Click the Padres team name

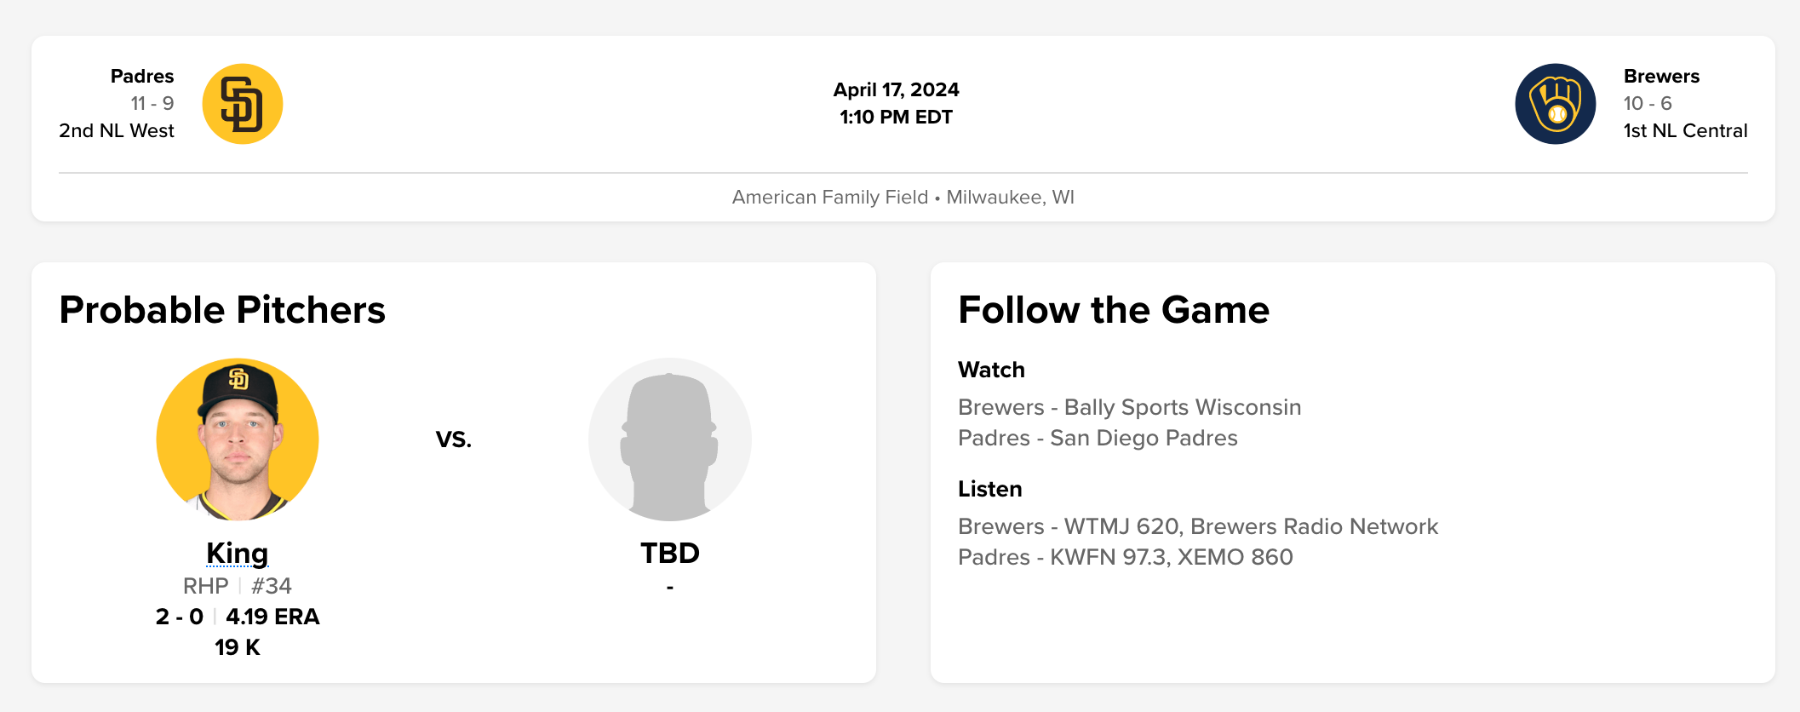(x=142, y=76)
